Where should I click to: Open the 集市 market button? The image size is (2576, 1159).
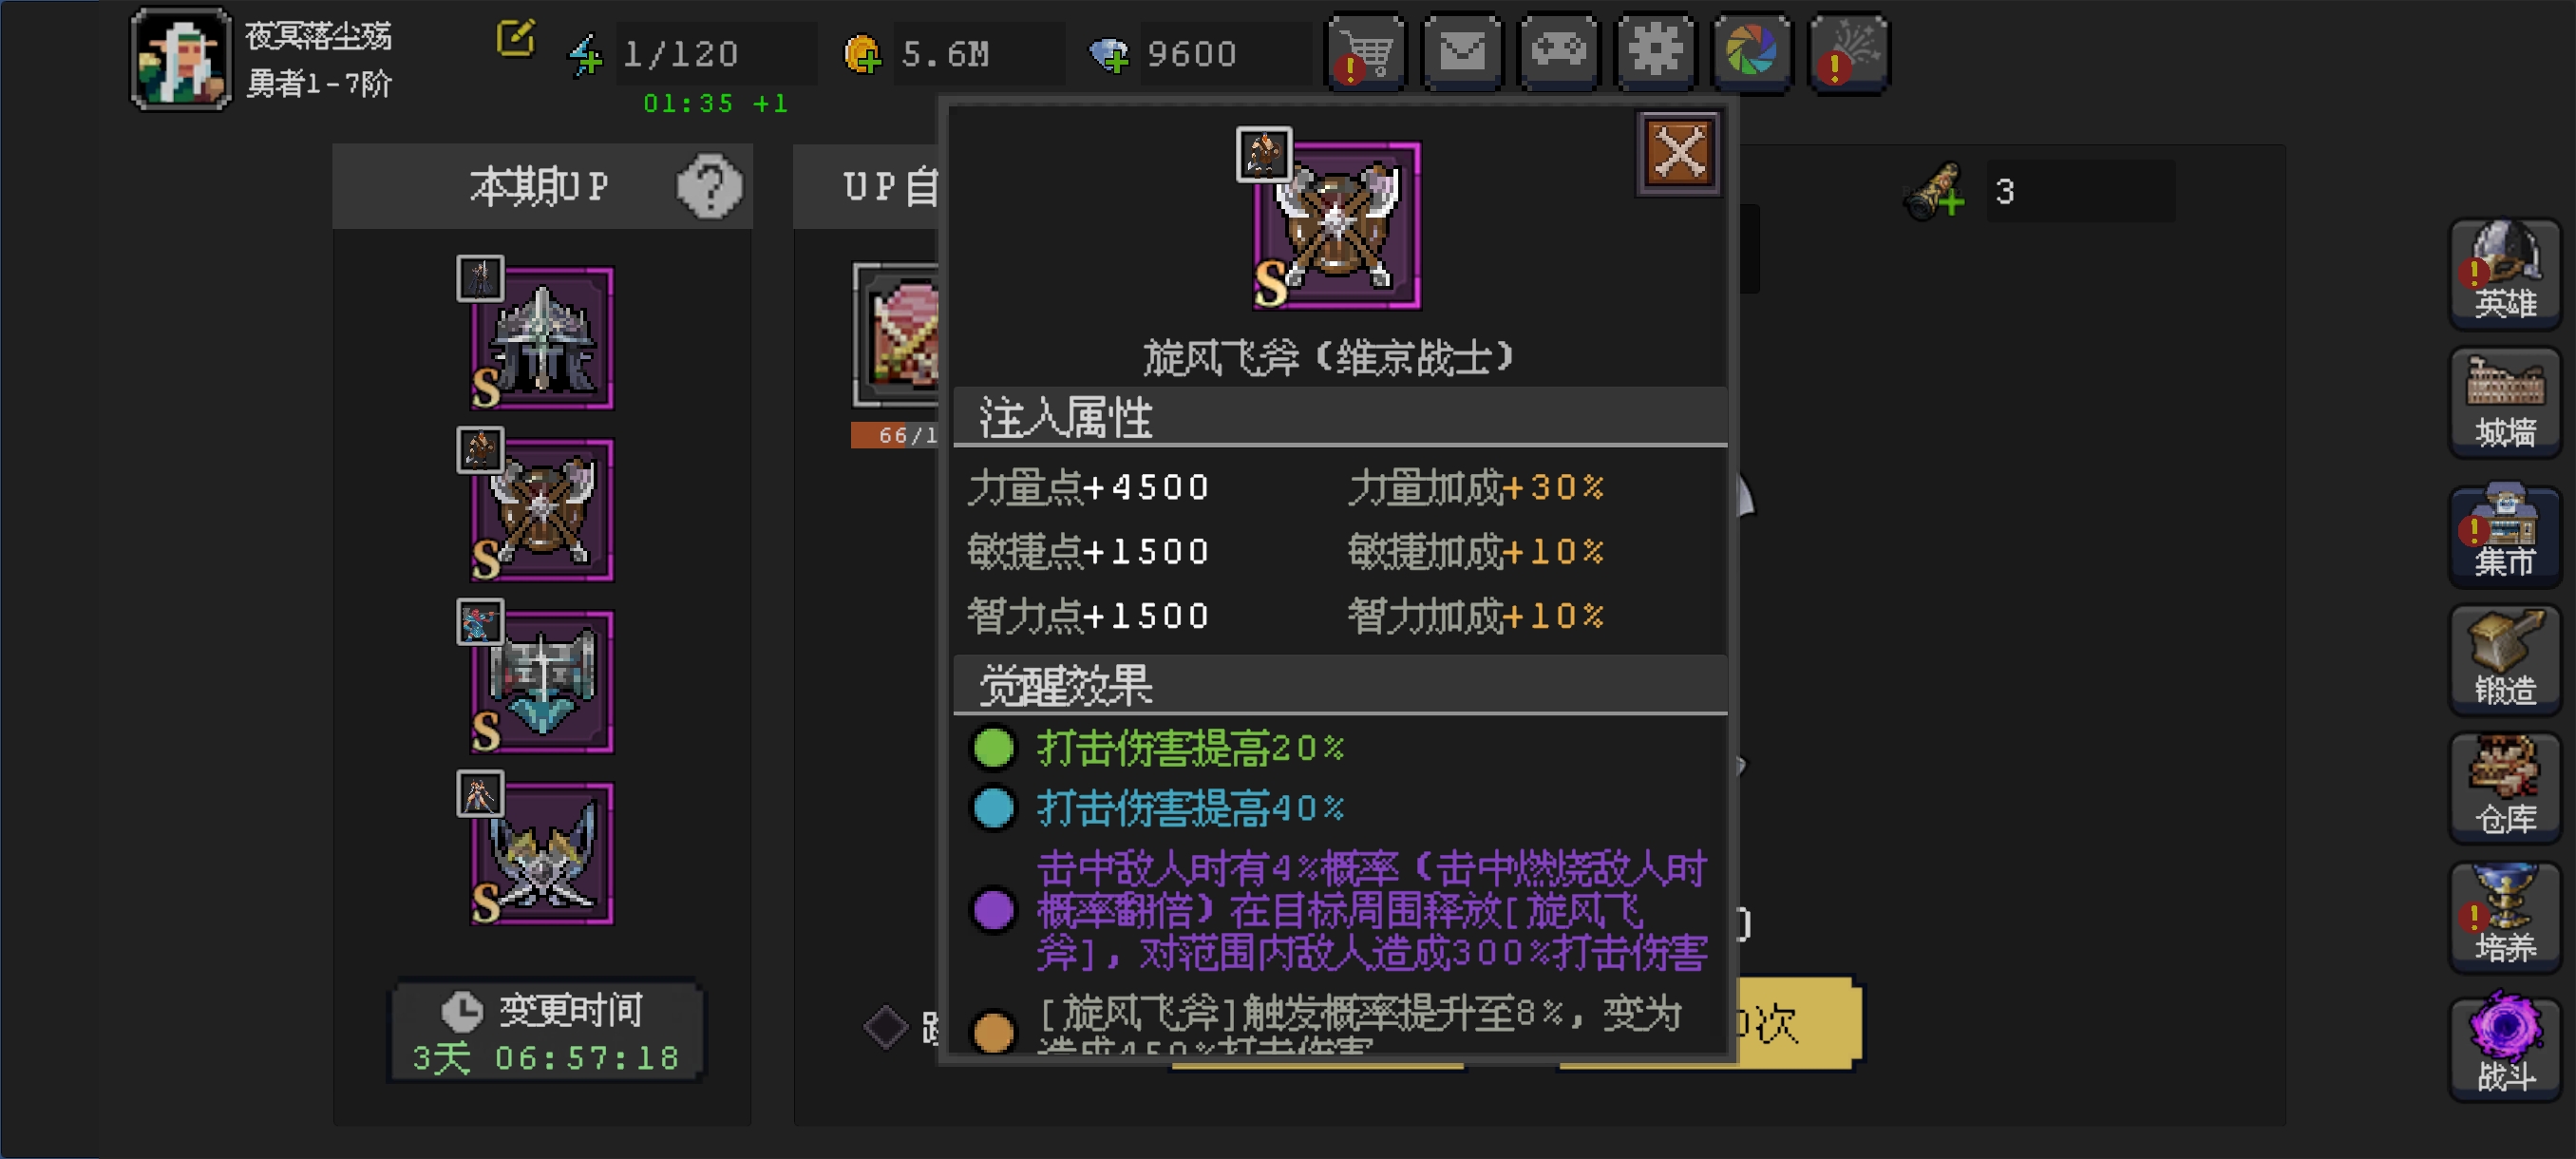pyautogui.click(x=2505, y=531)
